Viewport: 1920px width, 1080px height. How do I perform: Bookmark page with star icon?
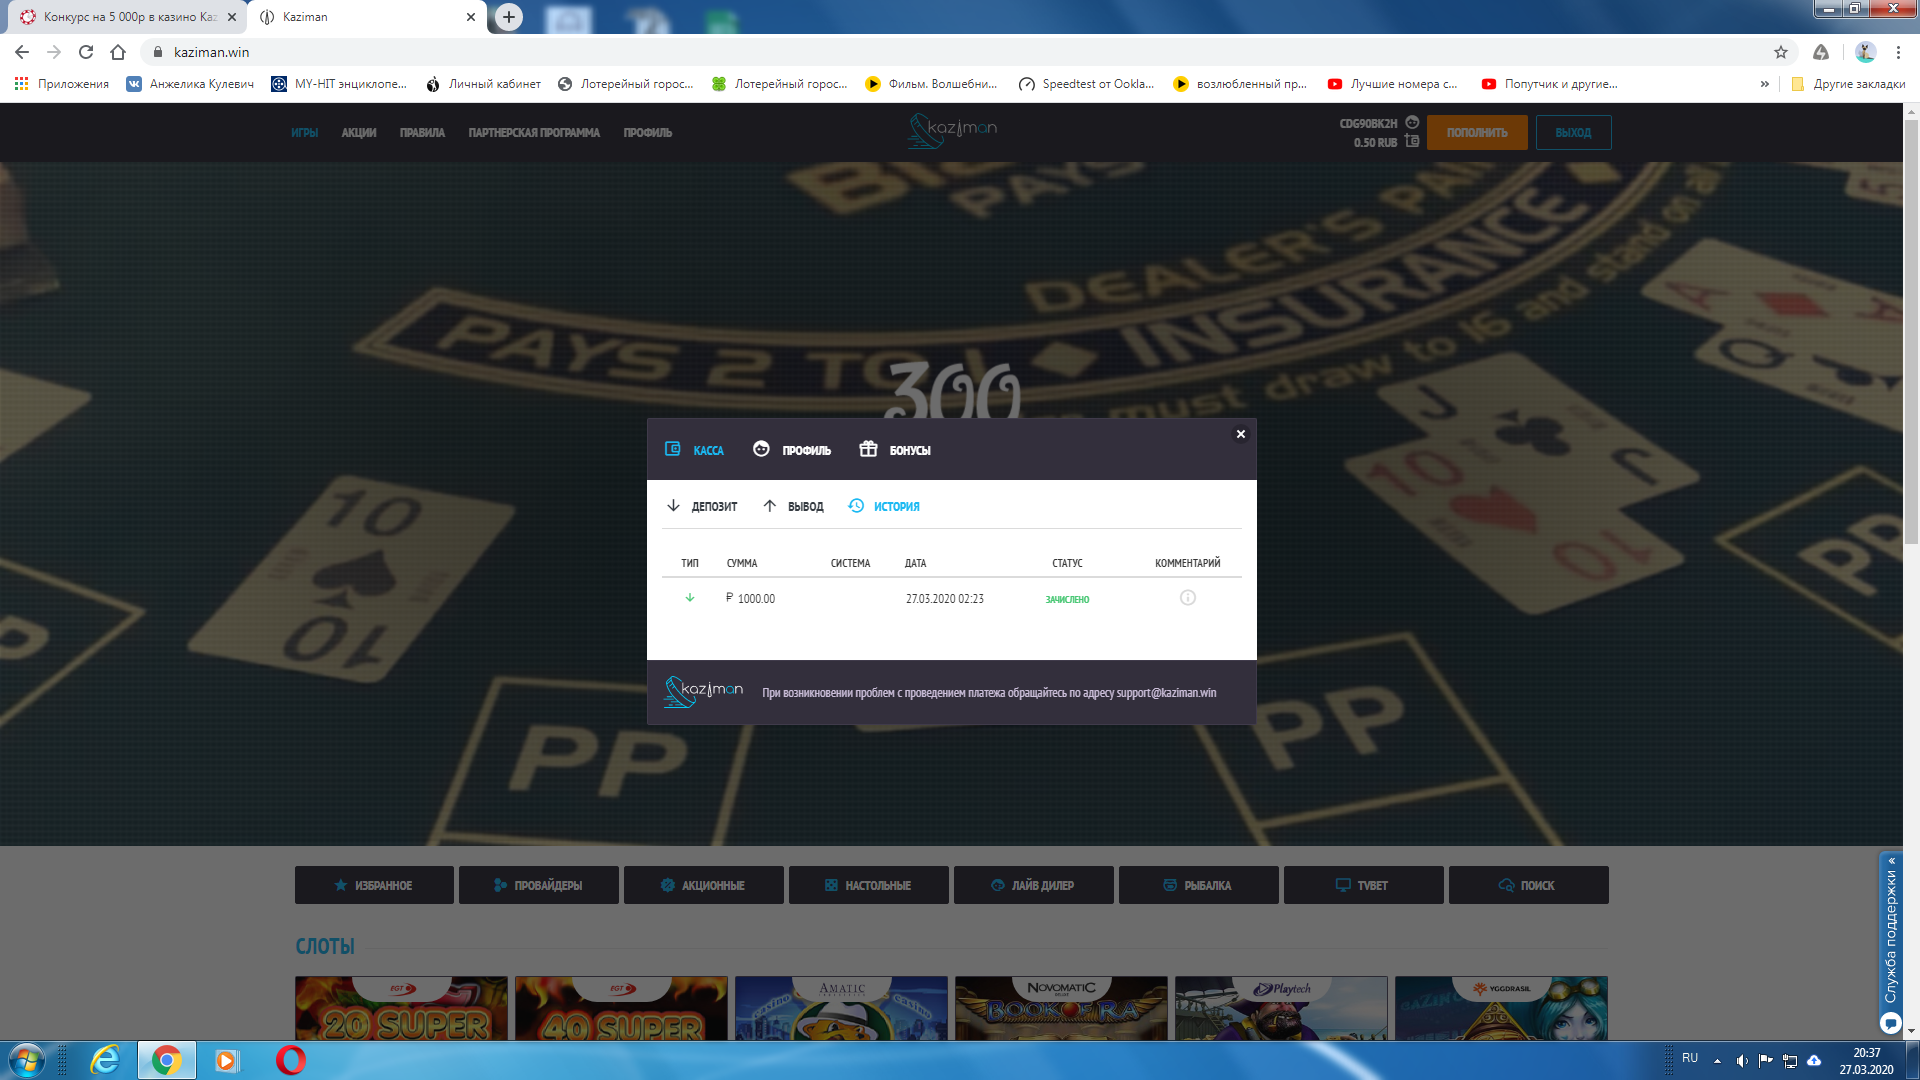tap(1781, 52)
